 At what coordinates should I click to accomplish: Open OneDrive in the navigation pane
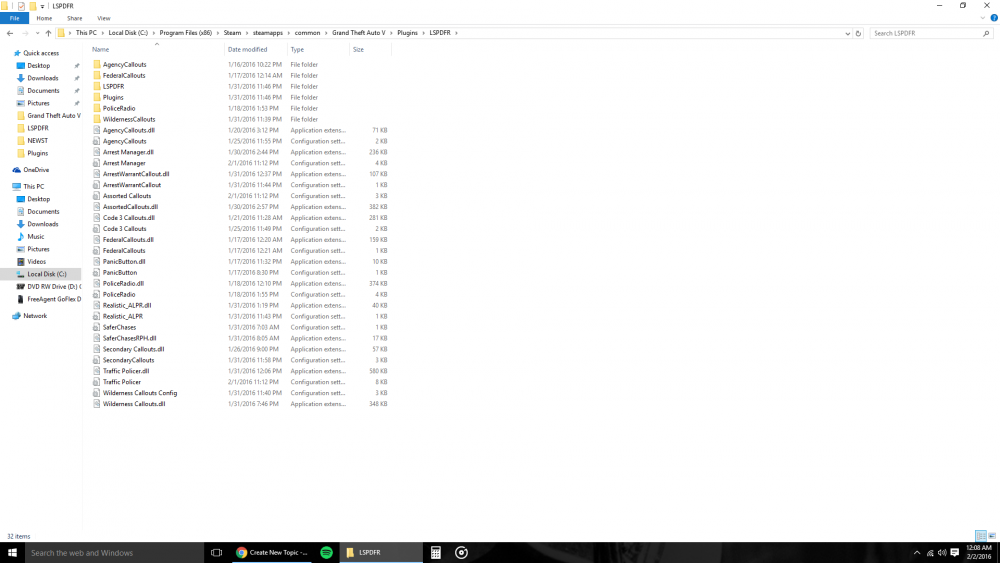[36, 170]
